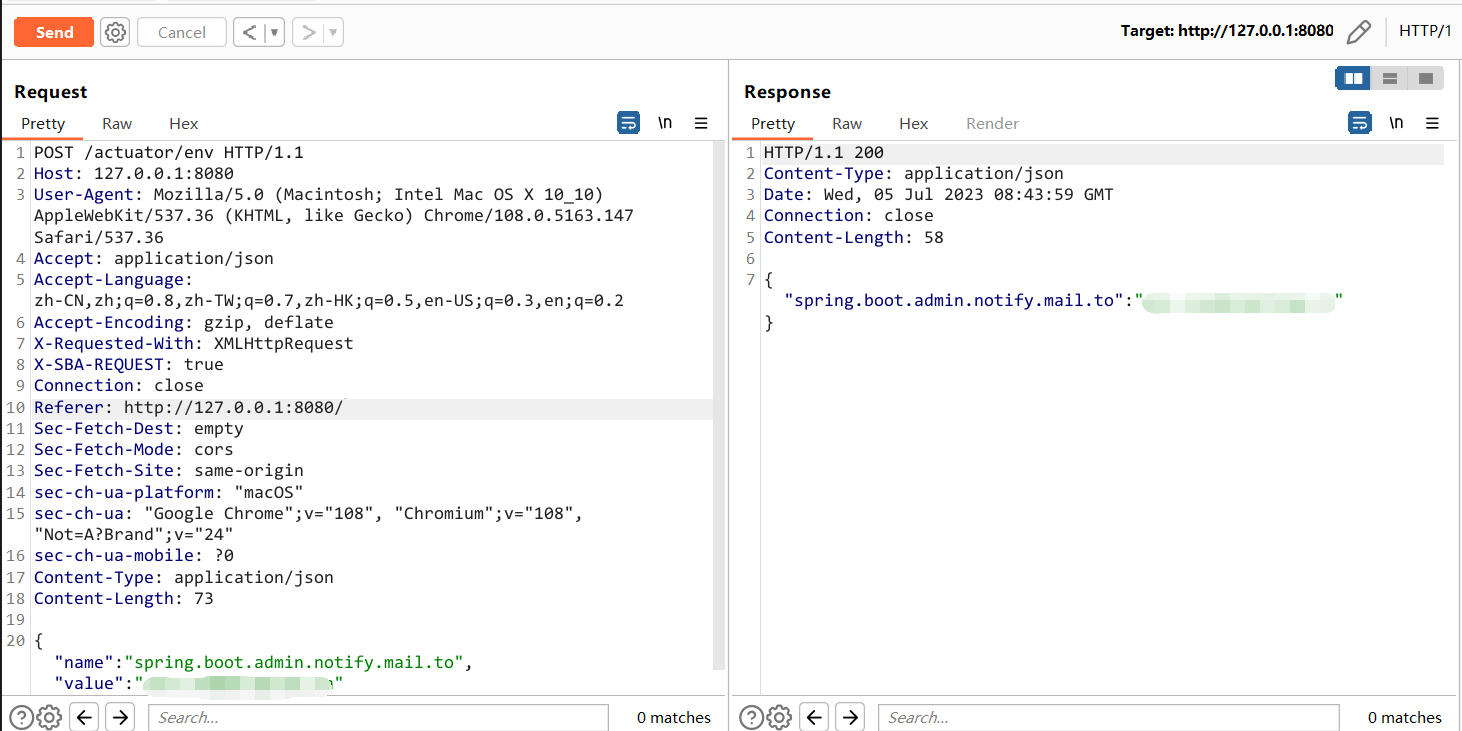Select the Response Render tab
Viewport: 1462px width, 731px height.
coord(992,123)
